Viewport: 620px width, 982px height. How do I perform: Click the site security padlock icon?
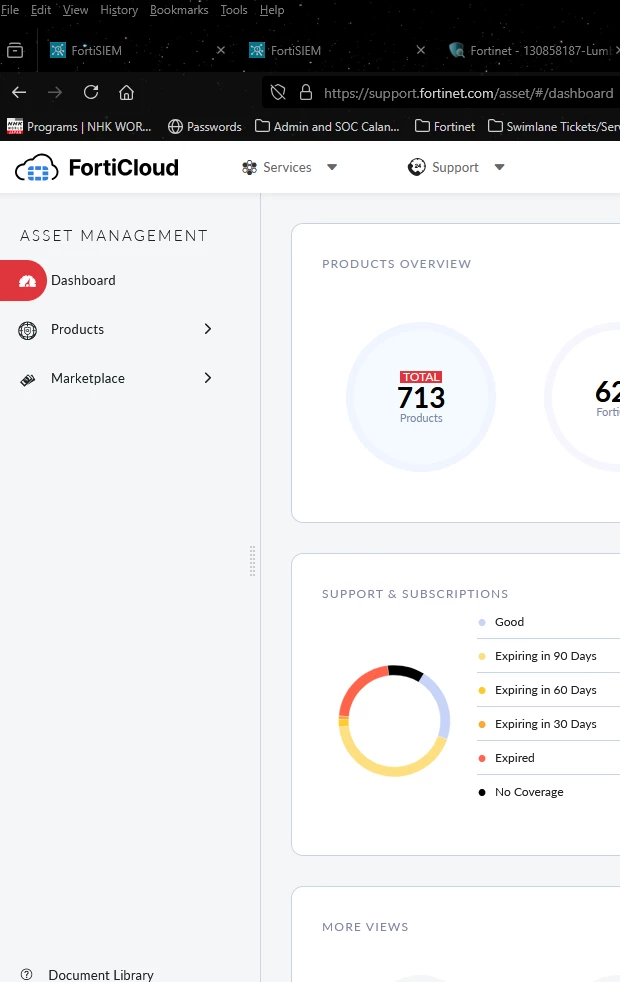[x=306, y=93]
